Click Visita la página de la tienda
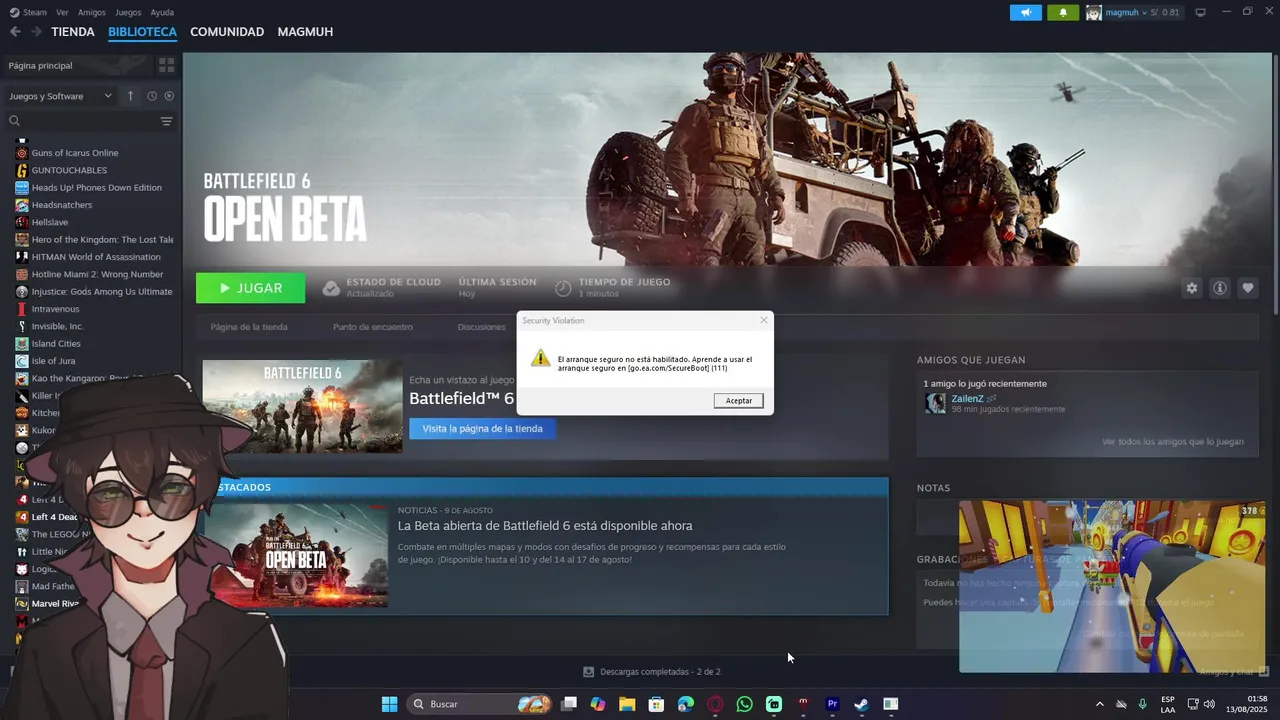The width and height of the screenshot is (1280, 720). tap(482, 429)
